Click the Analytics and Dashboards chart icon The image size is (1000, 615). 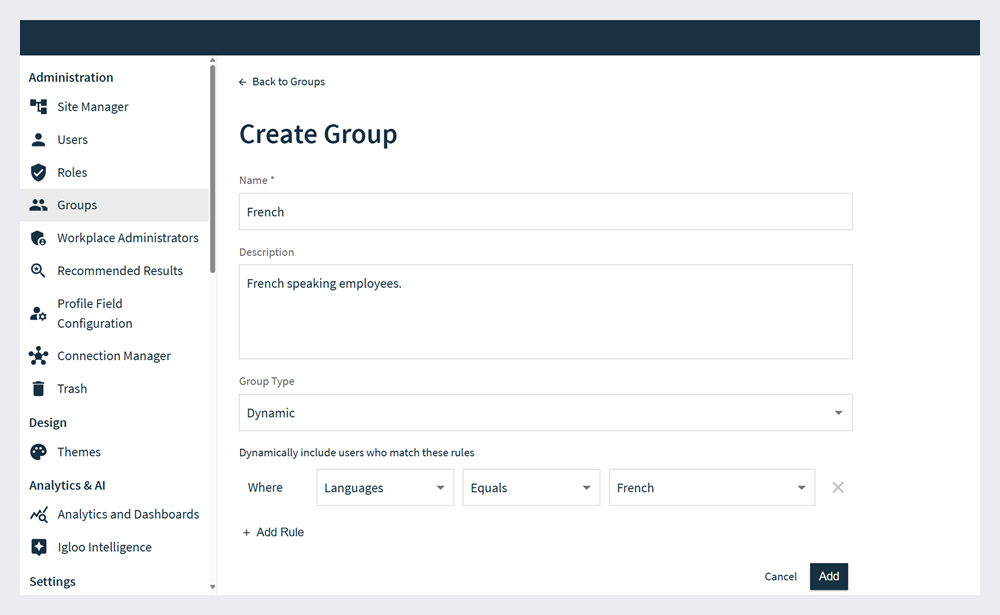(x=38, y=514)
